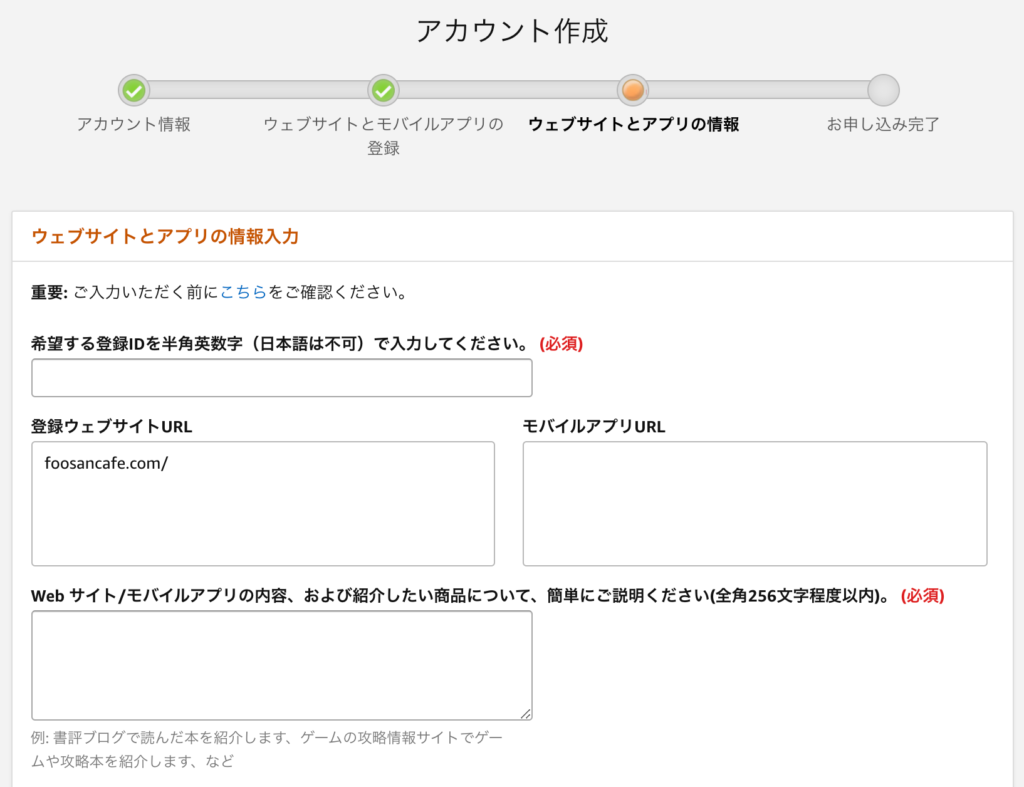This screenshot has width=1024, height=787.
Task: Click into the 登録ウェブサイトURL text area
Action: tap(263, 504)
